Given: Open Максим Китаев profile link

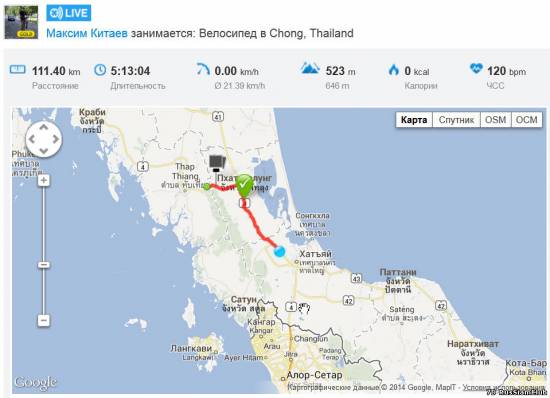Looking at the screenshot, I should coord(87,34).
